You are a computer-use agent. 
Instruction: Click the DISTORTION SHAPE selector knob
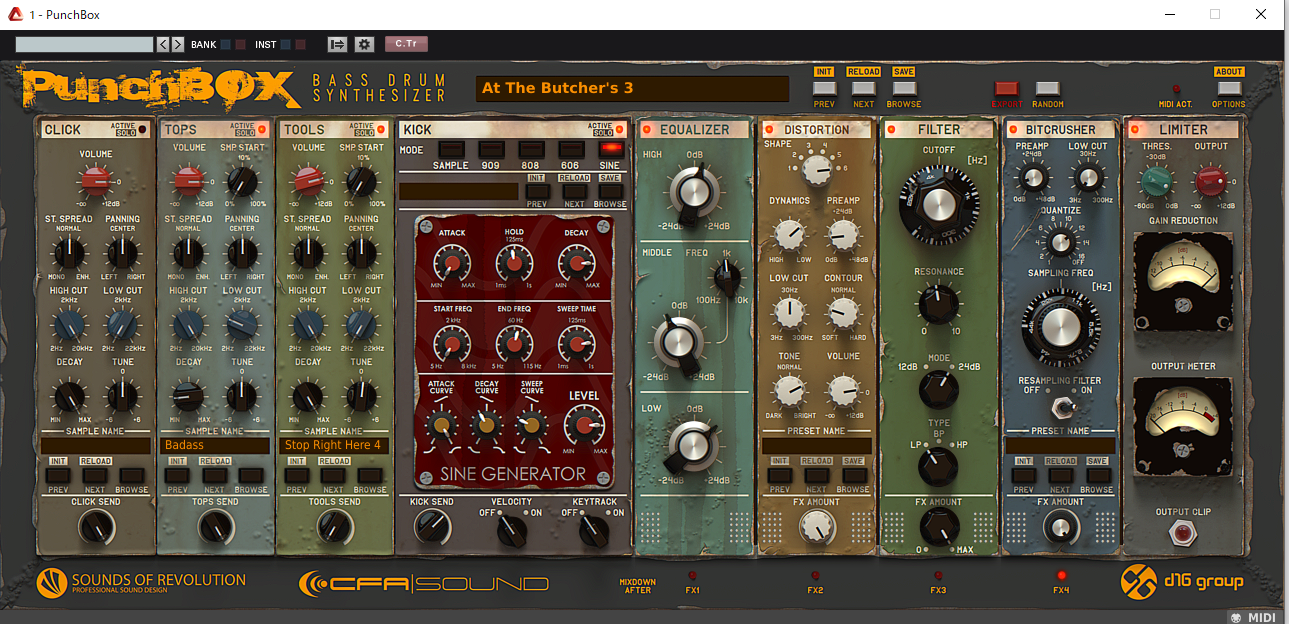817,172
